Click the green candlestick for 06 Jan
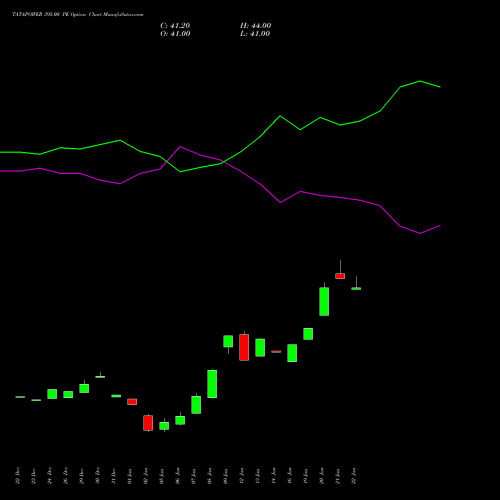Screen dimensions: 500x500 [180, 420]
